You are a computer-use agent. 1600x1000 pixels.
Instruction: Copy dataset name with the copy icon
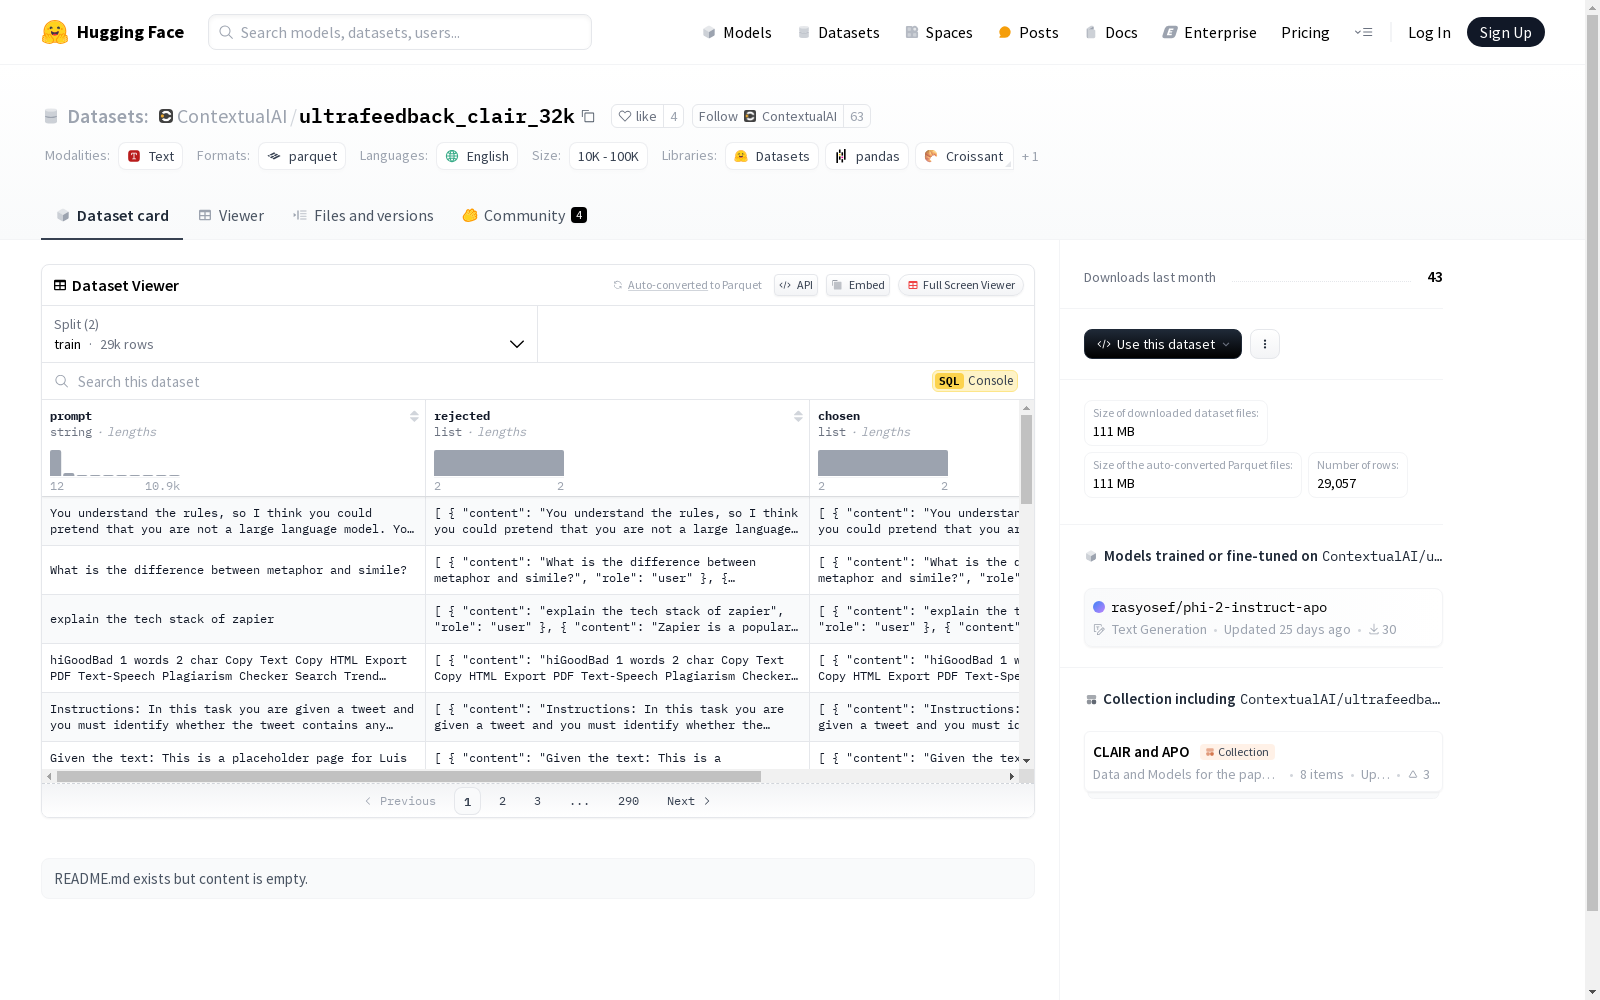click(x=588, y=116)
